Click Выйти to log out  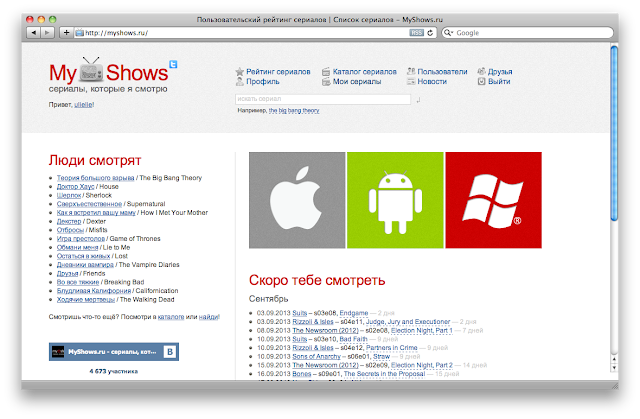[x=499, y=81]
